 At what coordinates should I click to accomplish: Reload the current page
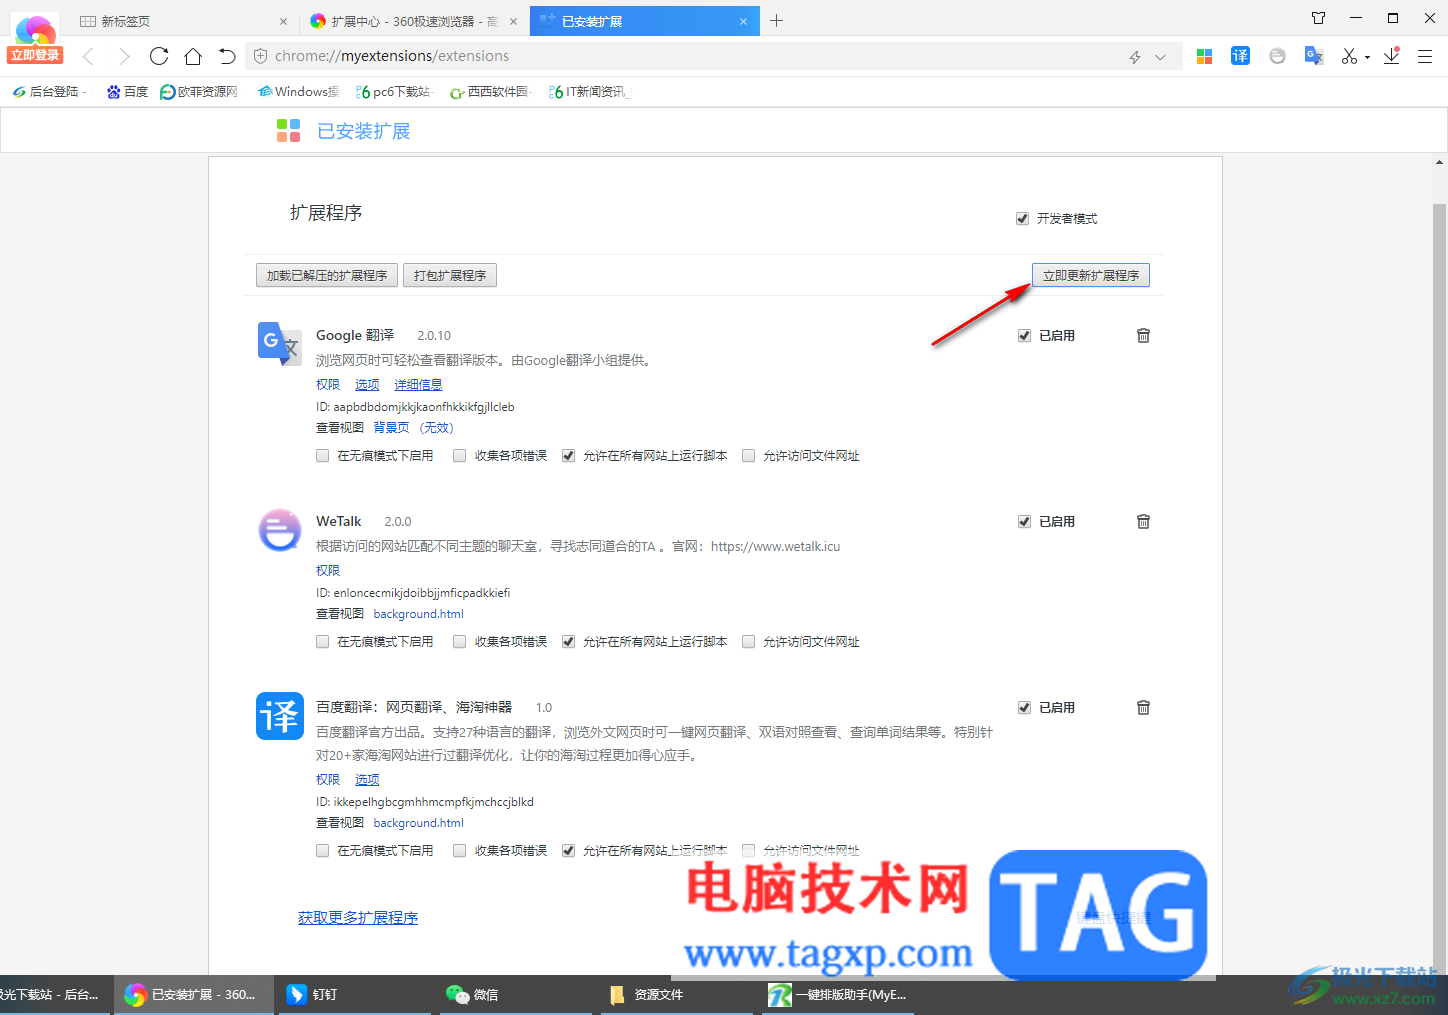pos(159,56)
